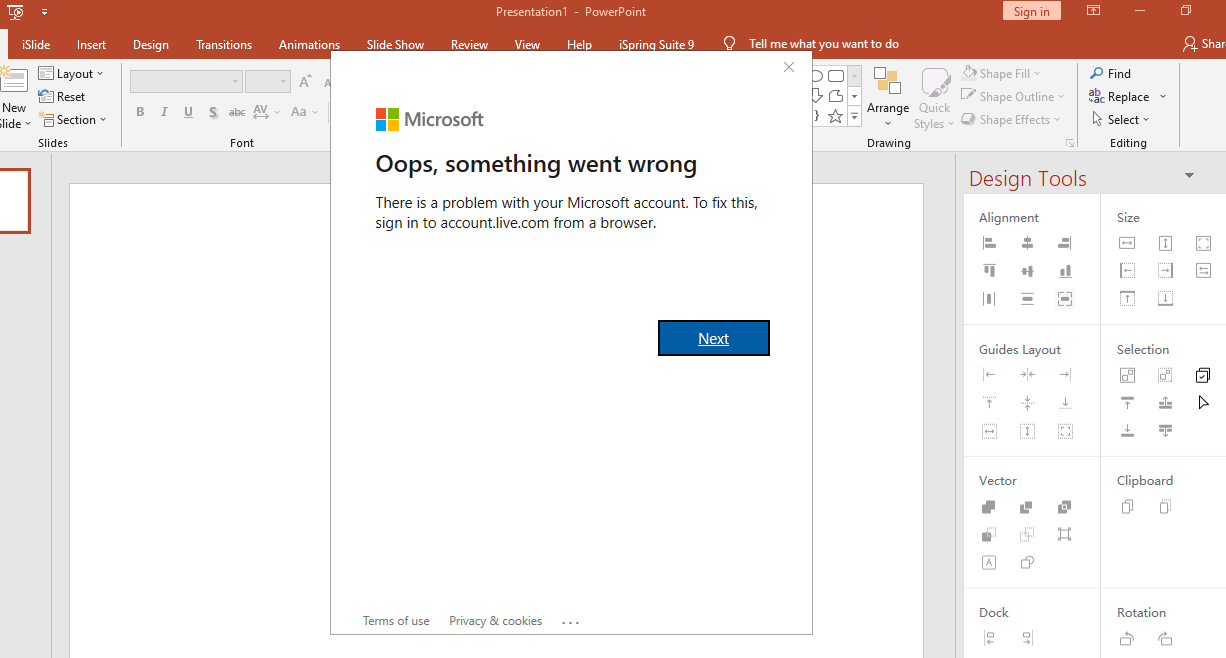
Task: Click the Sign in button in title bar
Action: tap(1031, 11)
